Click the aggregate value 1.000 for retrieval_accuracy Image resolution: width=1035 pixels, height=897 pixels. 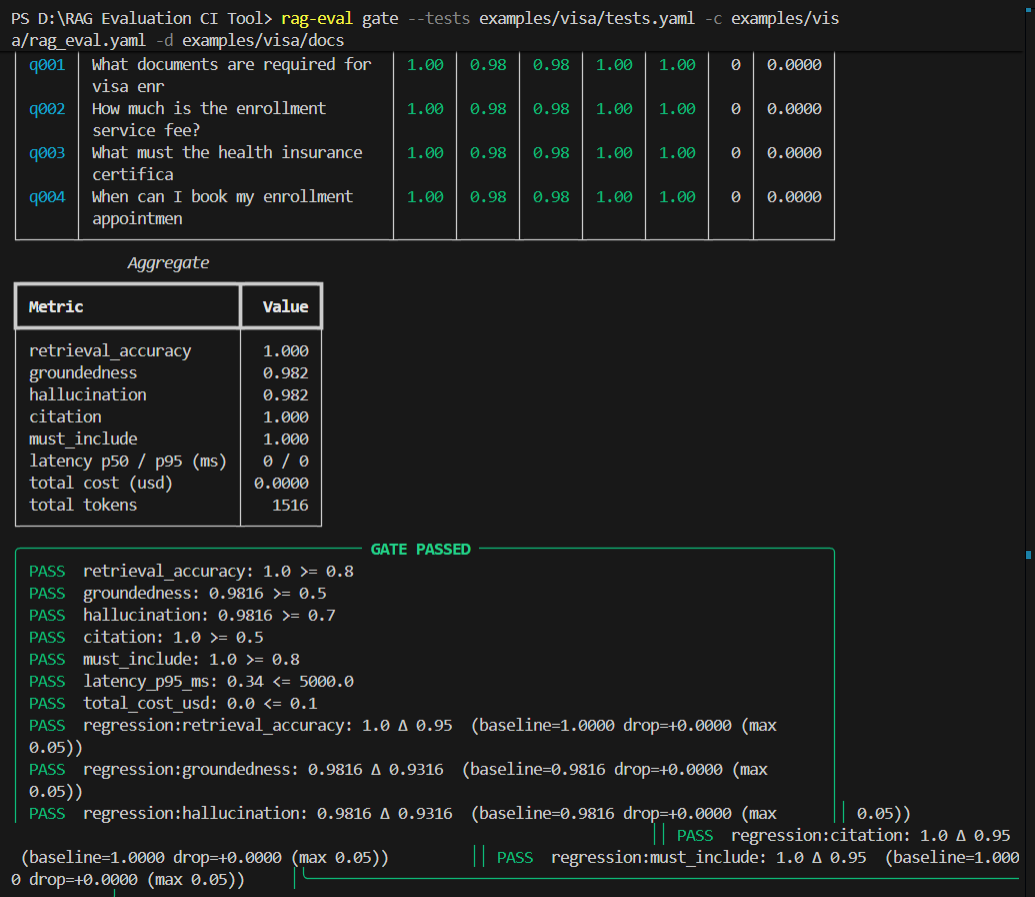click(x=285, y=351)
